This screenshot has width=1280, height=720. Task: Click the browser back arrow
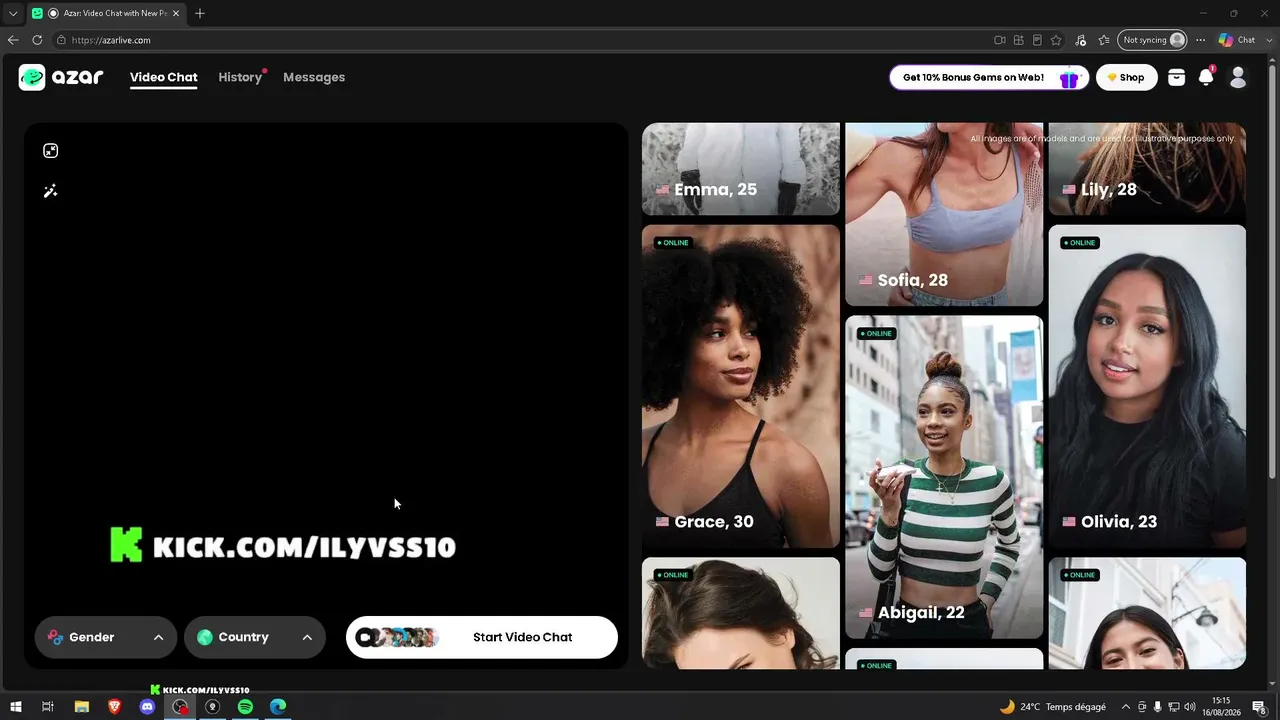(x=13, y=40)
